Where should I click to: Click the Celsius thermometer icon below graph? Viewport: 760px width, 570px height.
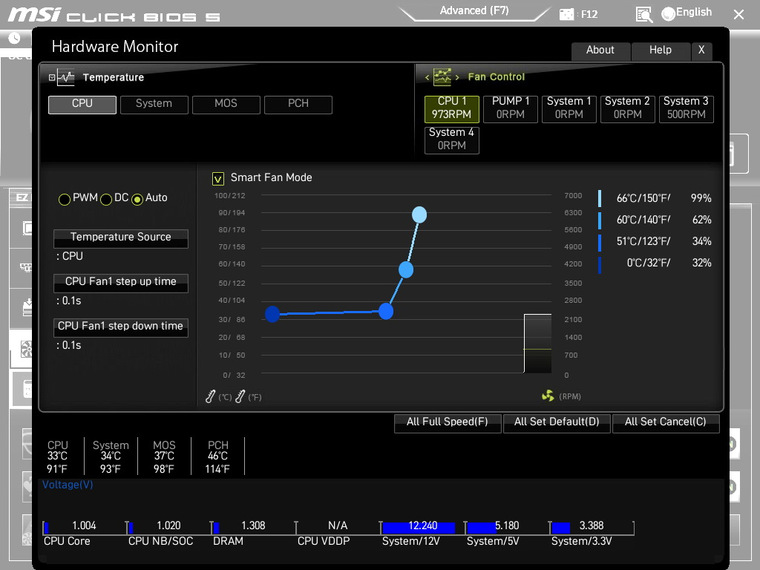(210, 396)
